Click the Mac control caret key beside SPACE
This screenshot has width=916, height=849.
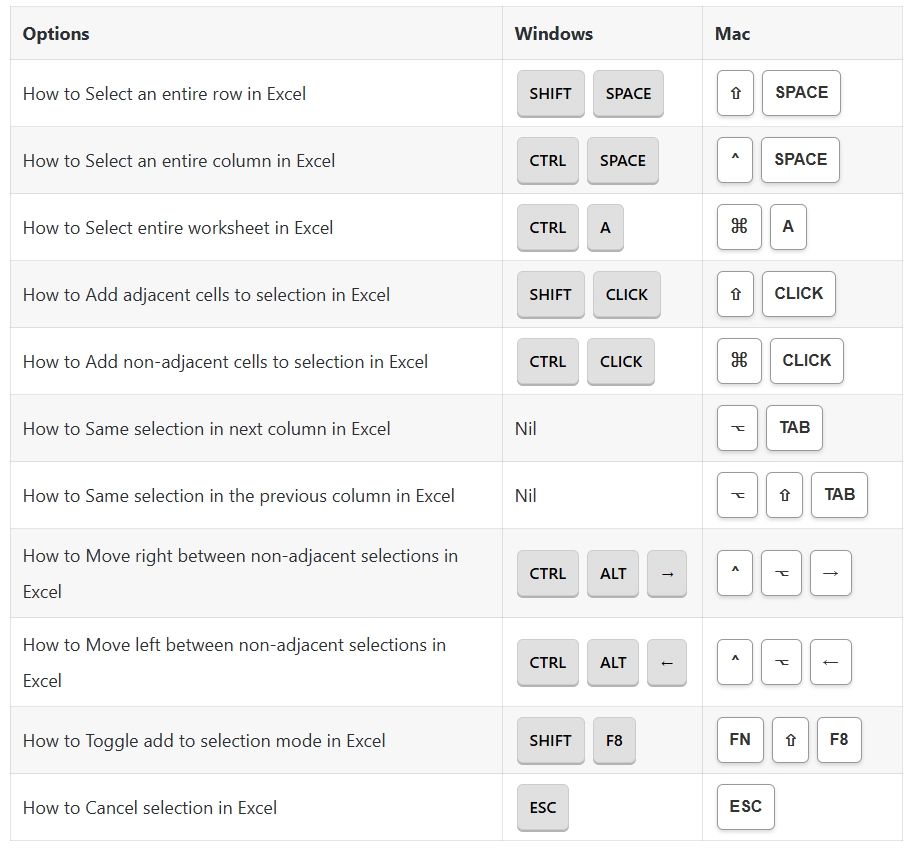coord(735,160)
